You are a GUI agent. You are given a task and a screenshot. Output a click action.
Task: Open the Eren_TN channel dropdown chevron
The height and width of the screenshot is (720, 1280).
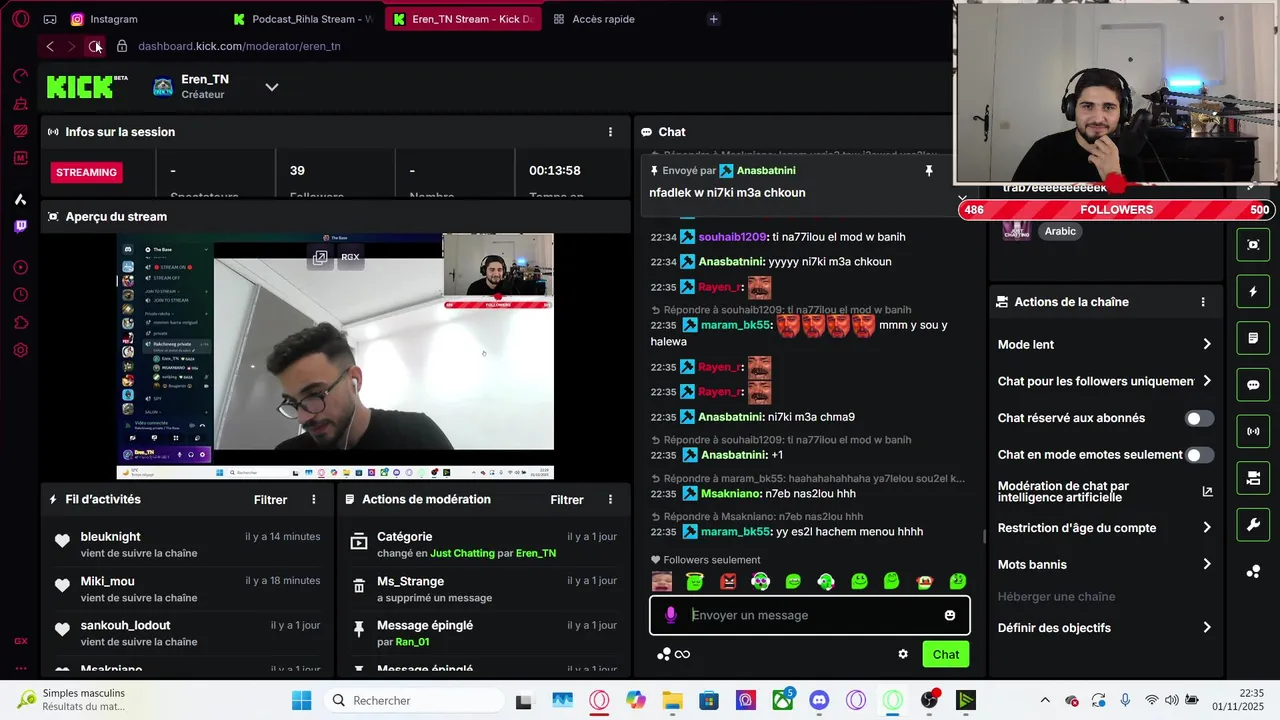pyautogui.click(x=271, y=87)
